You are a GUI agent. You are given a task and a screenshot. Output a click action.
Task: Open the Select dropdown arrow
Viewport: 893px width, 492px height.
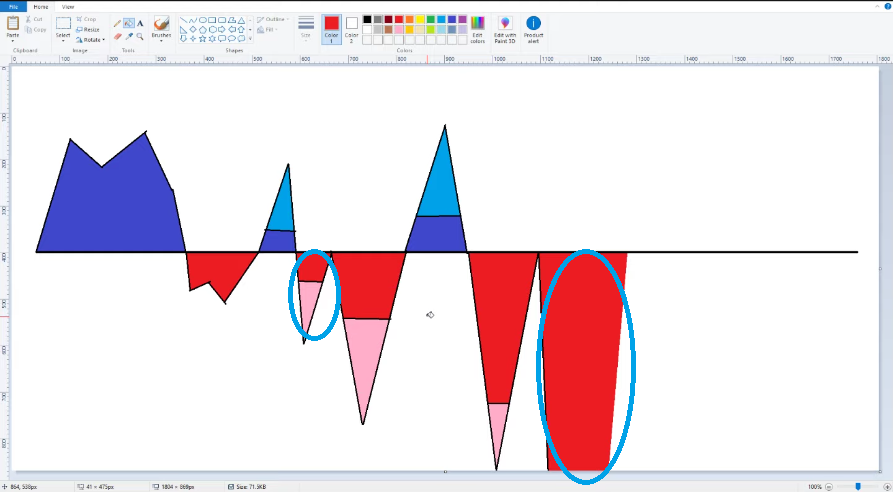(63, 41)
